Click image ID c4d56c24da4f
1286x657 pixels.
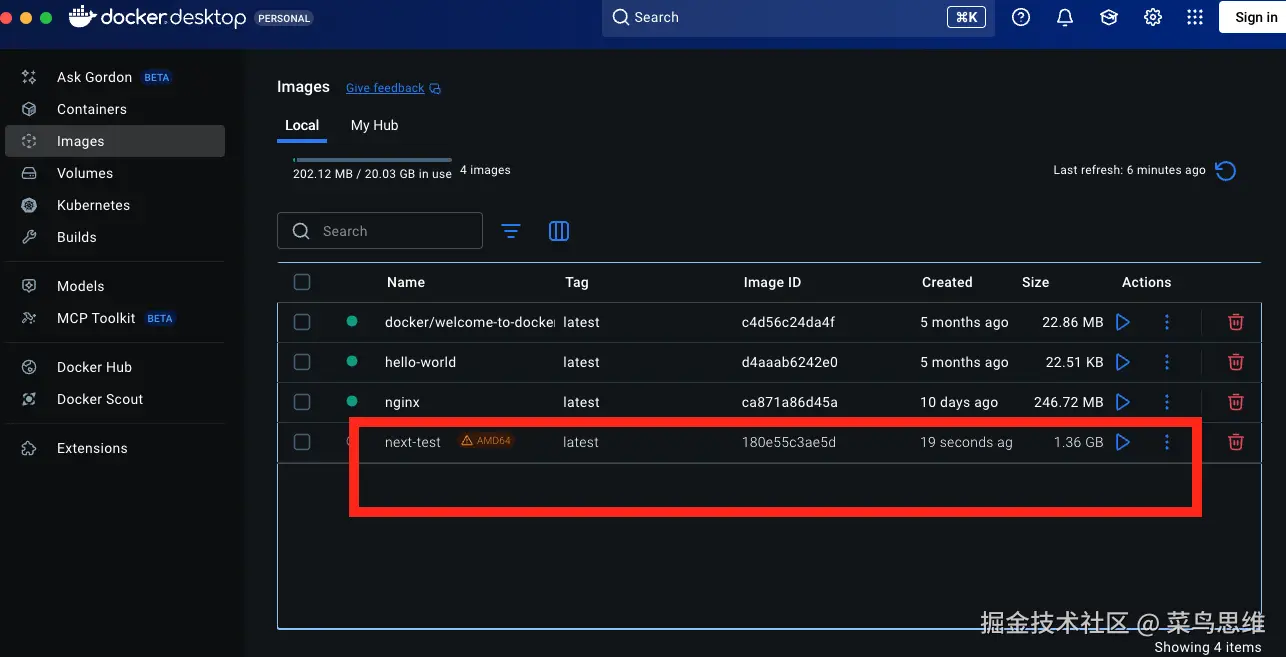(788, 322)
